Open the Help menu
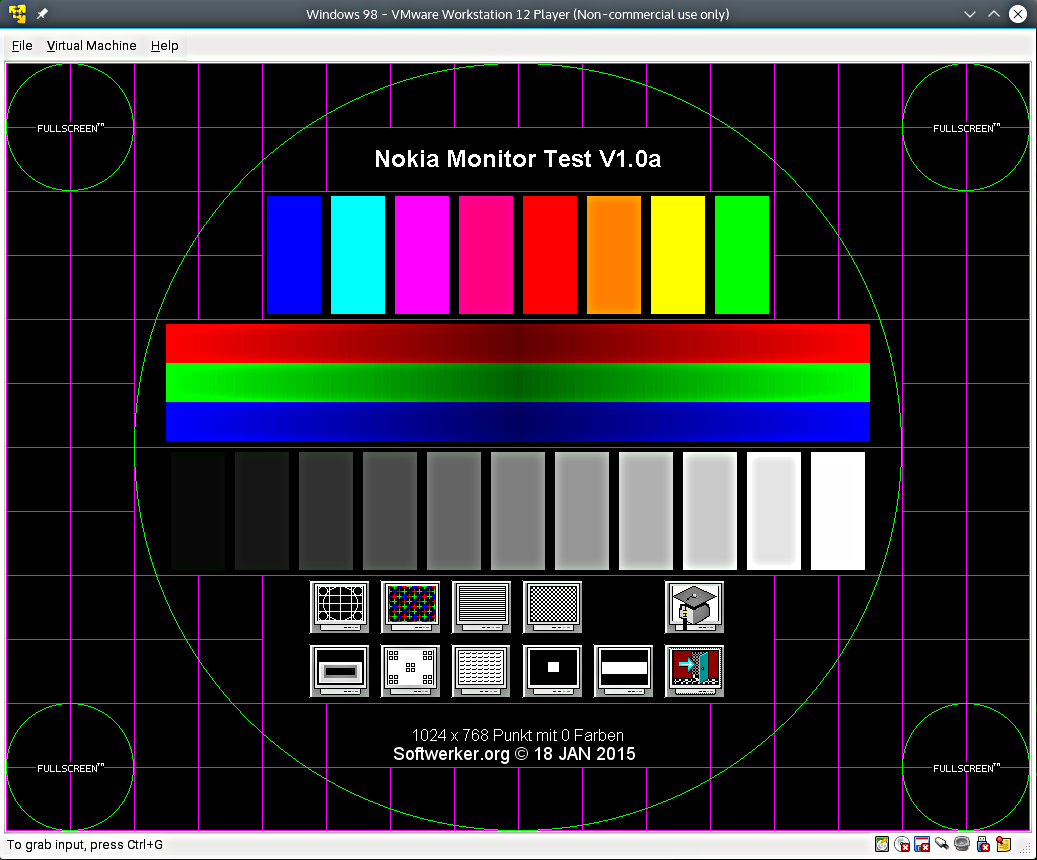Image resolution: width=1037 pixels, height=860 pixels. (x=165, y=46)
